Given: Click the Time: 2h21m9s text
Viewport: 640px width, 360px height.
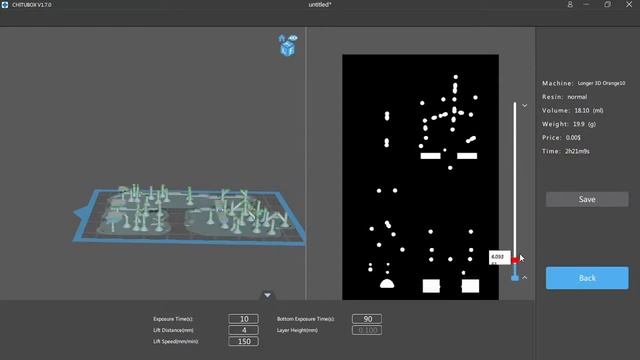Looking at the screenshot, I should (x=566, y=151).
